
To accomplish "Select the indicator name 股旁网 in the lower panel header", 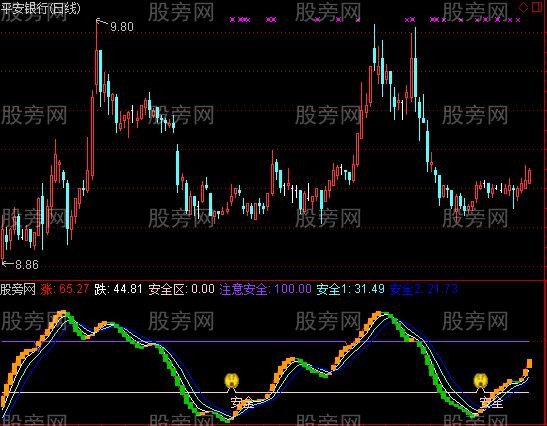I will [x=18, y=289].
